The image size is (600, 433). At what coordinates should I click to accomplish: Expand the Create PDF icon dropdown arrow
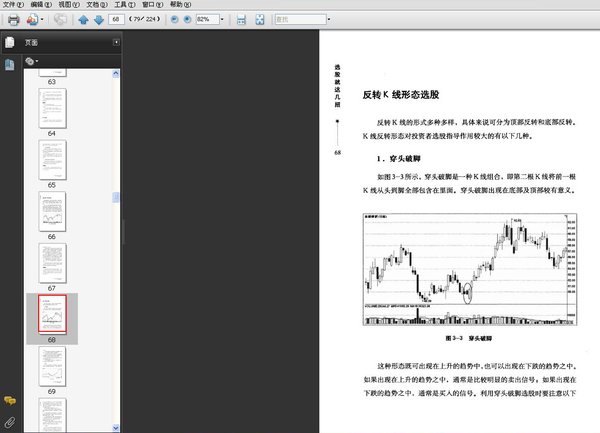tap(42, 20)
